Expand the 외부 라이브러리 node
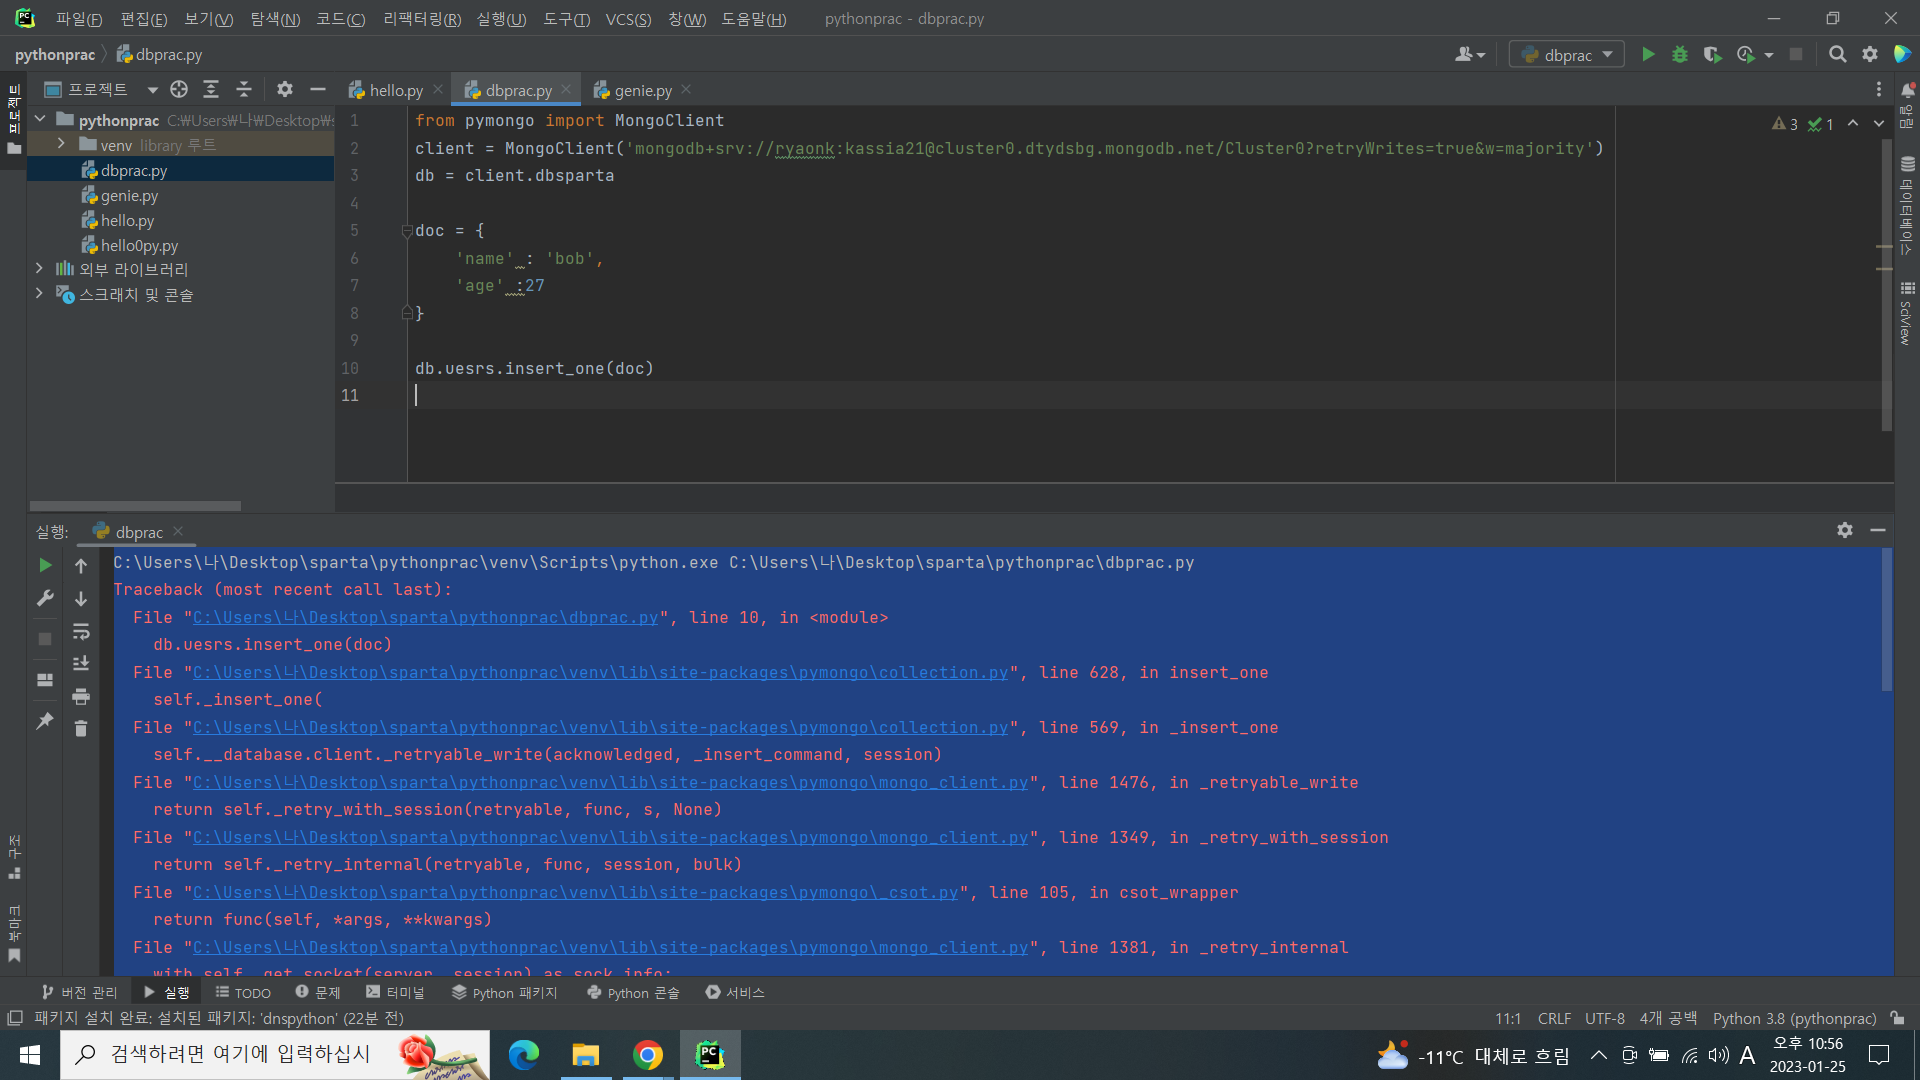This screenshot has width=1920, height=1080. coord(39,269)
